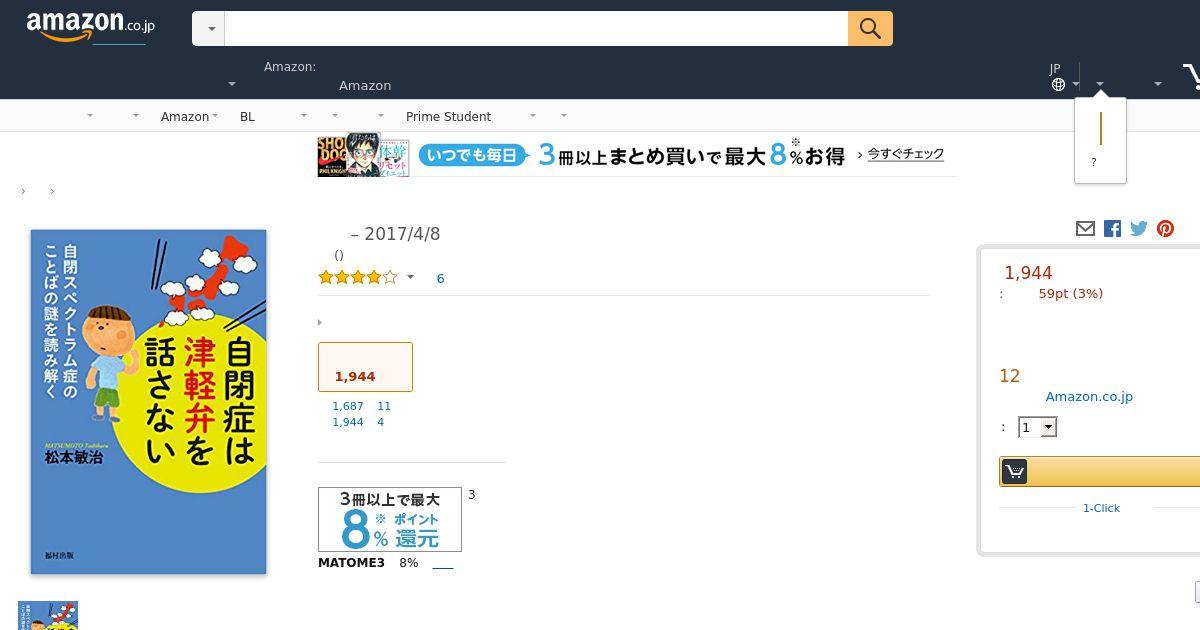Open the Shoe Dog book banner thumbnail
Image resolution: width=1200 pixels, height=630 pixels.
(331, 156)
